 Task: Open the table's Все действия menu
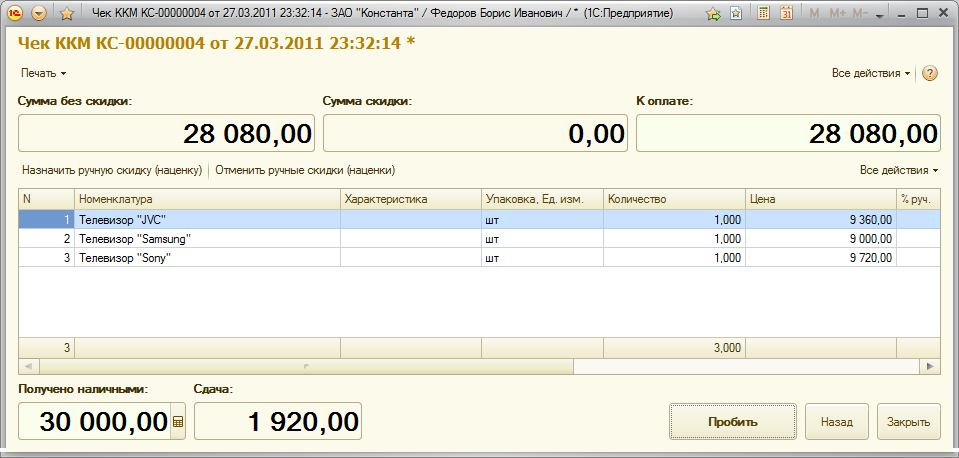[899, 171]
